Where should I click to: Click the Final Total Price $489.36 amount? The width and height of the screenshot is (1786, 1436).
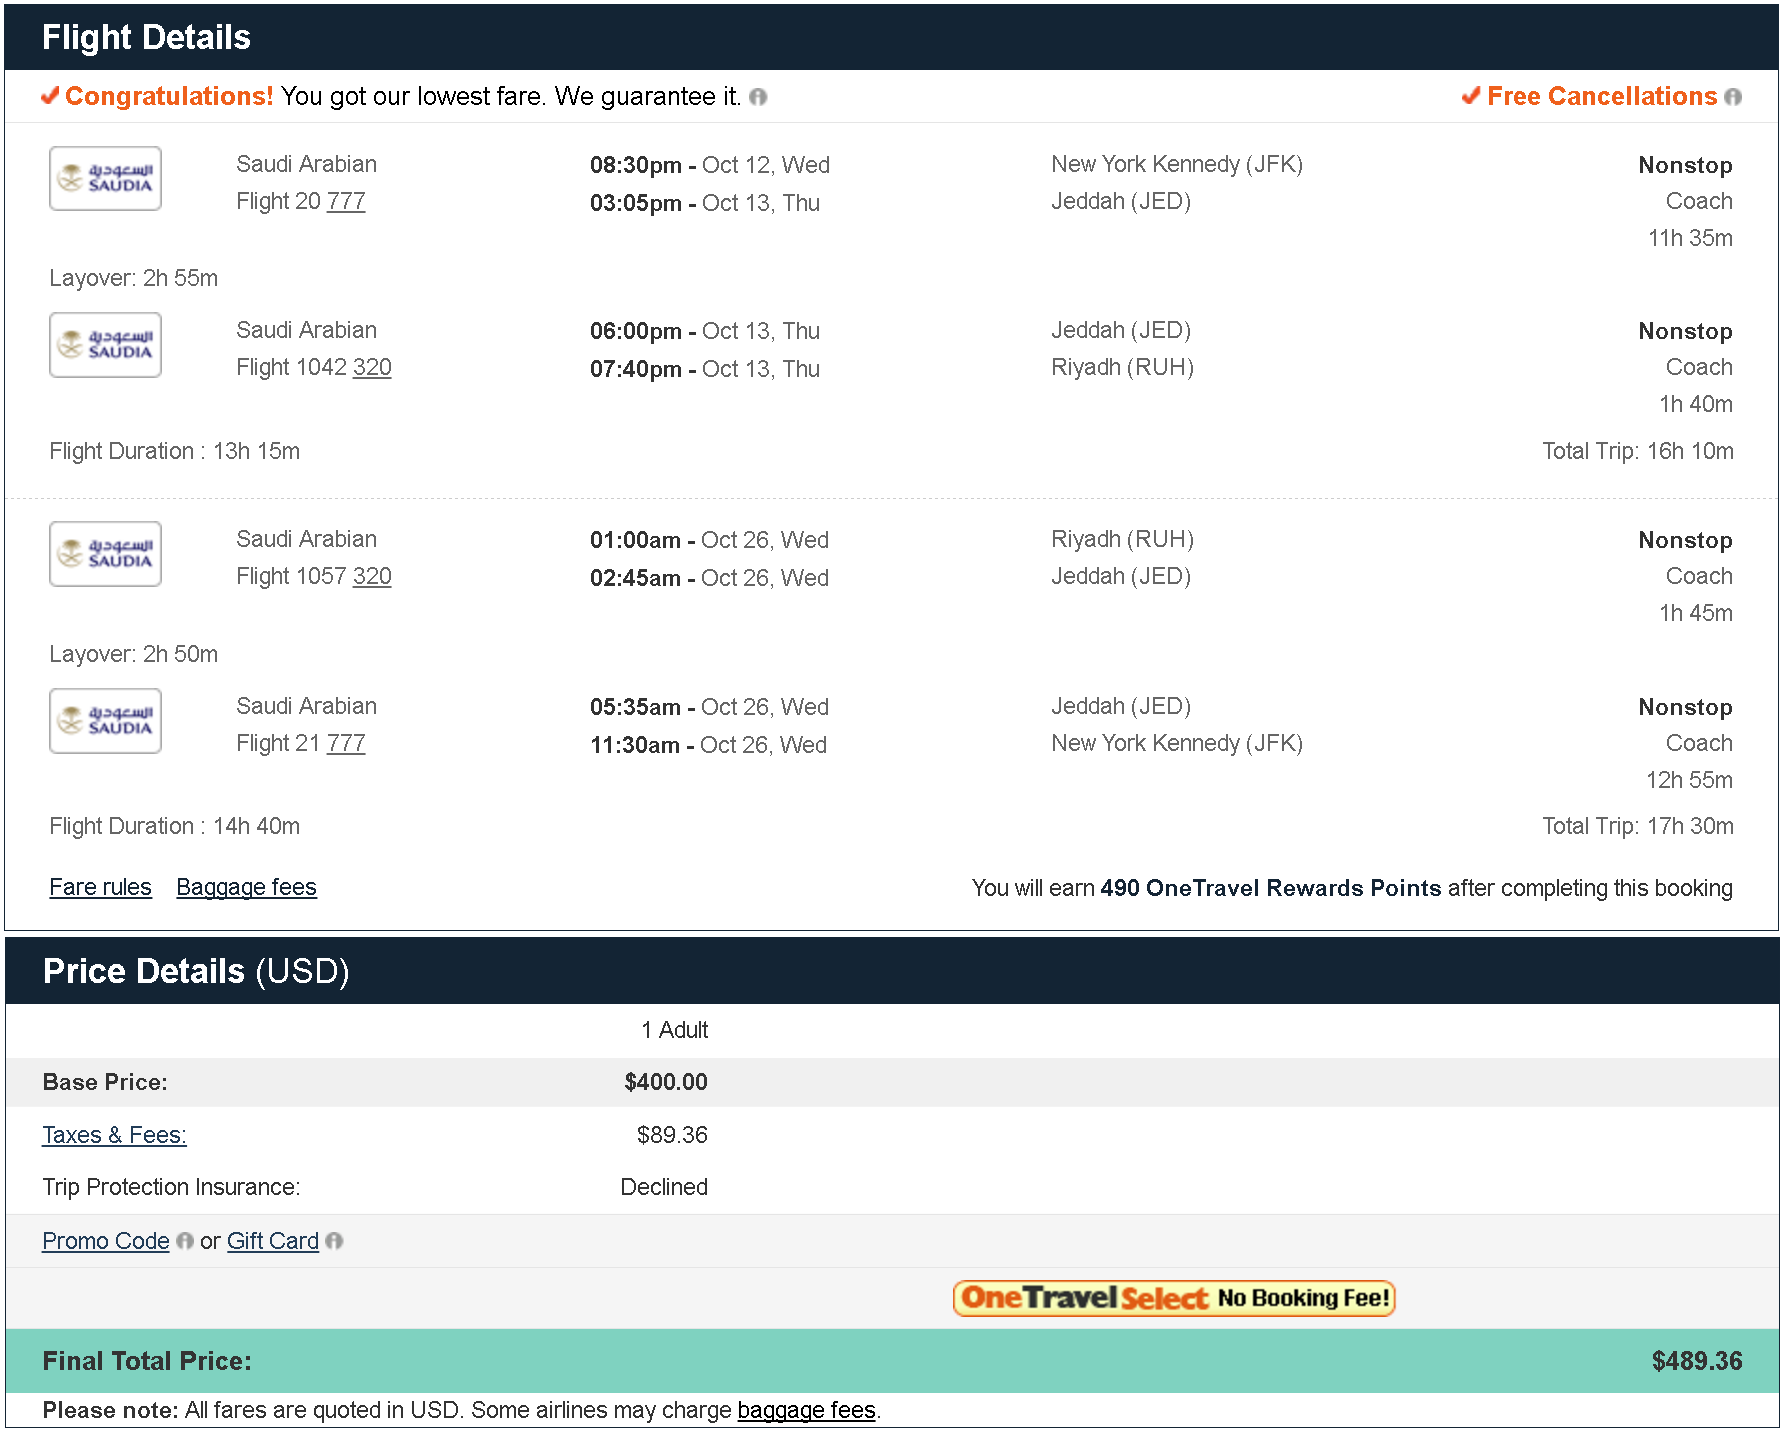[x=1697, y=1361]
